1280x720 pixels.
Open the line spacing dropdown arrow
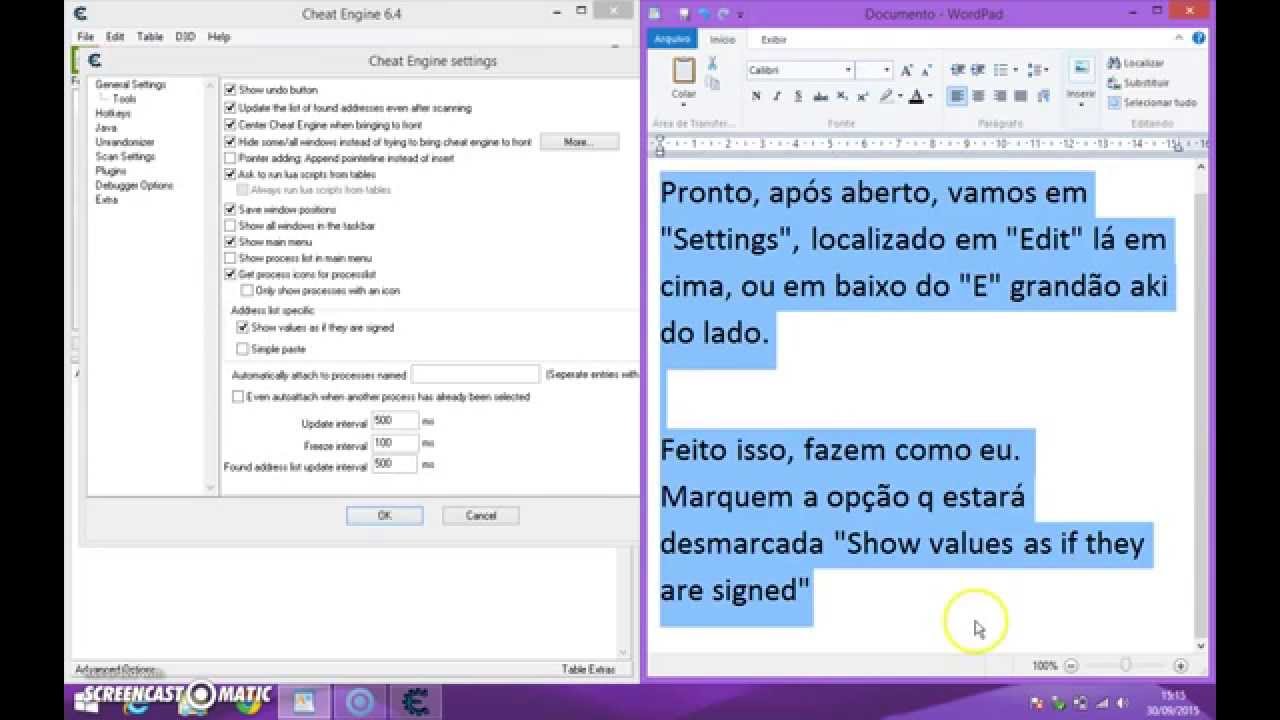1046,70
